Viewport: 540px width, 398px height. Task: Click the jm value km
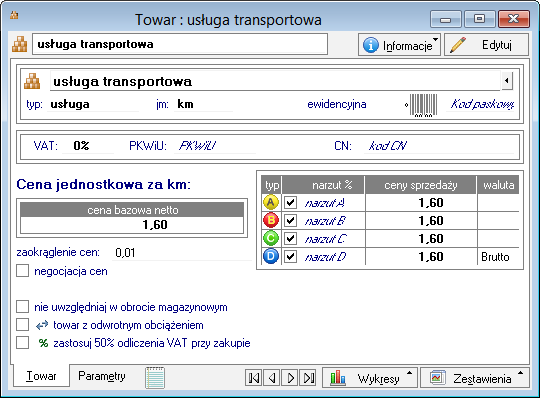(185, 104)
